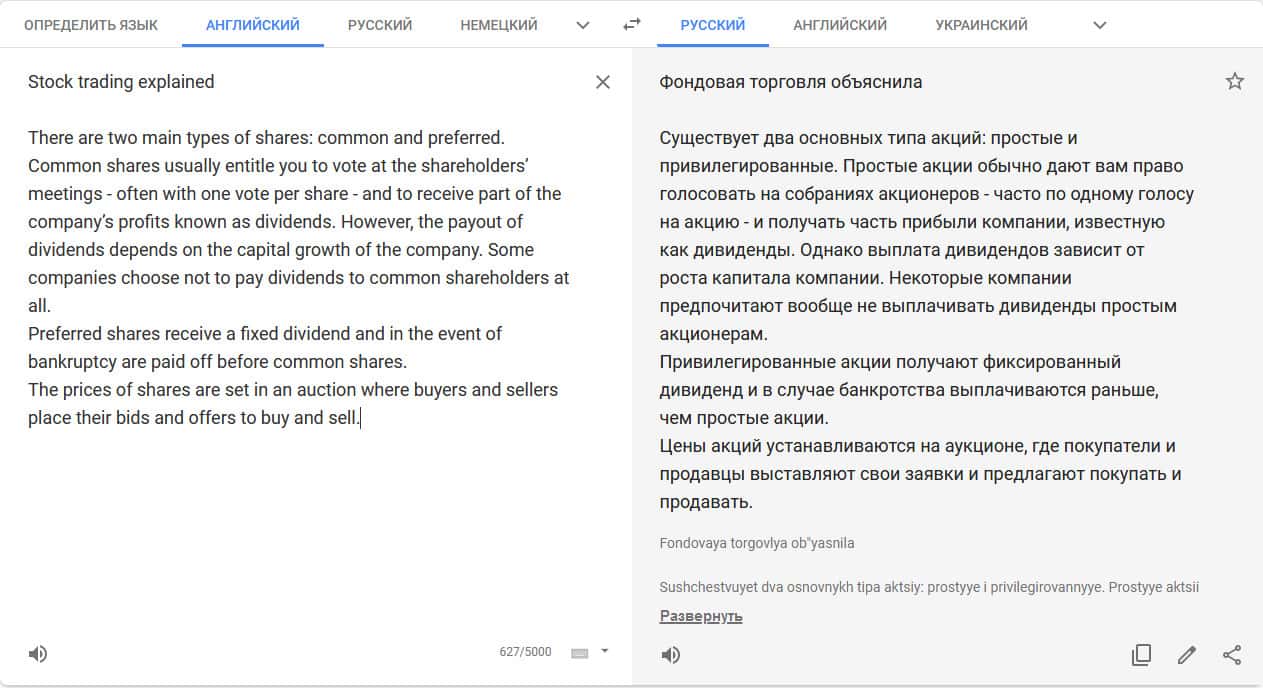Select the ОПРЕДЕЛИТЬ ЯЗЫК tab

pyautogui.click(x=91, y=25)
